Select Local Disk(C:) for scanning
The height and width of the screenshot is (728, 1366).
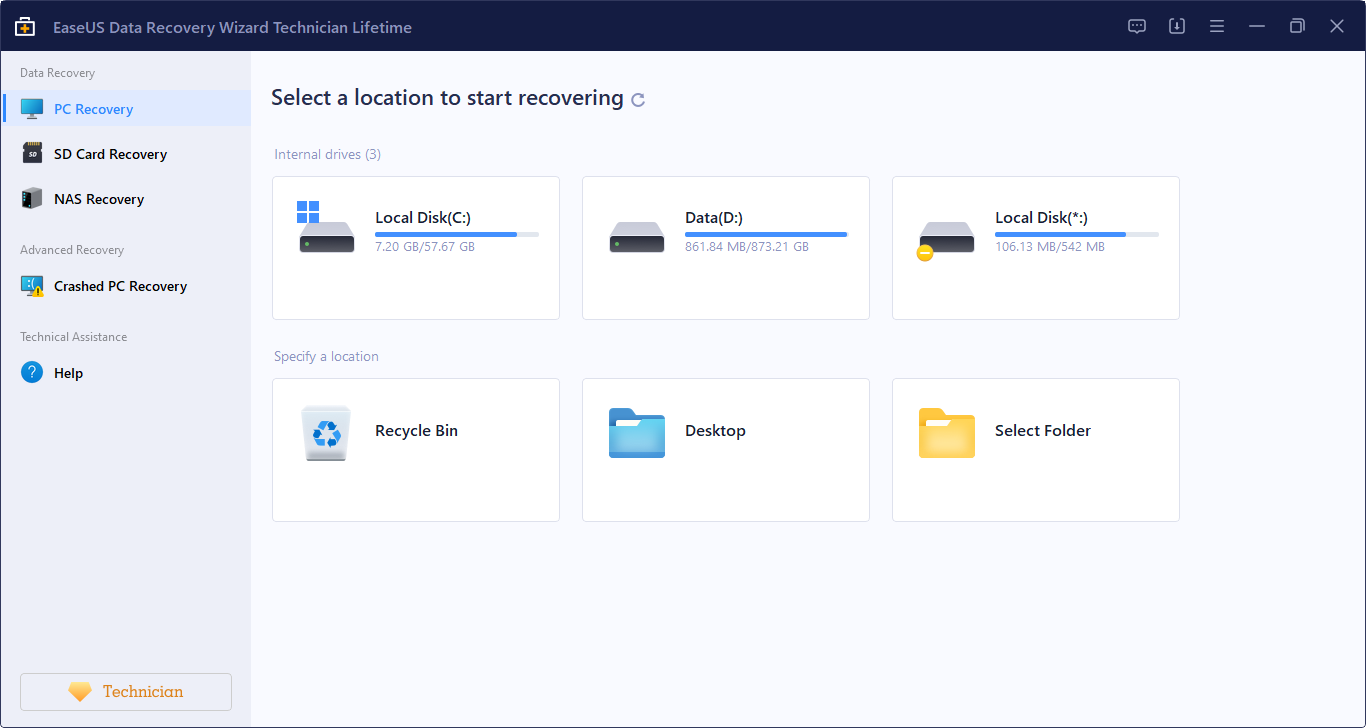415,247
